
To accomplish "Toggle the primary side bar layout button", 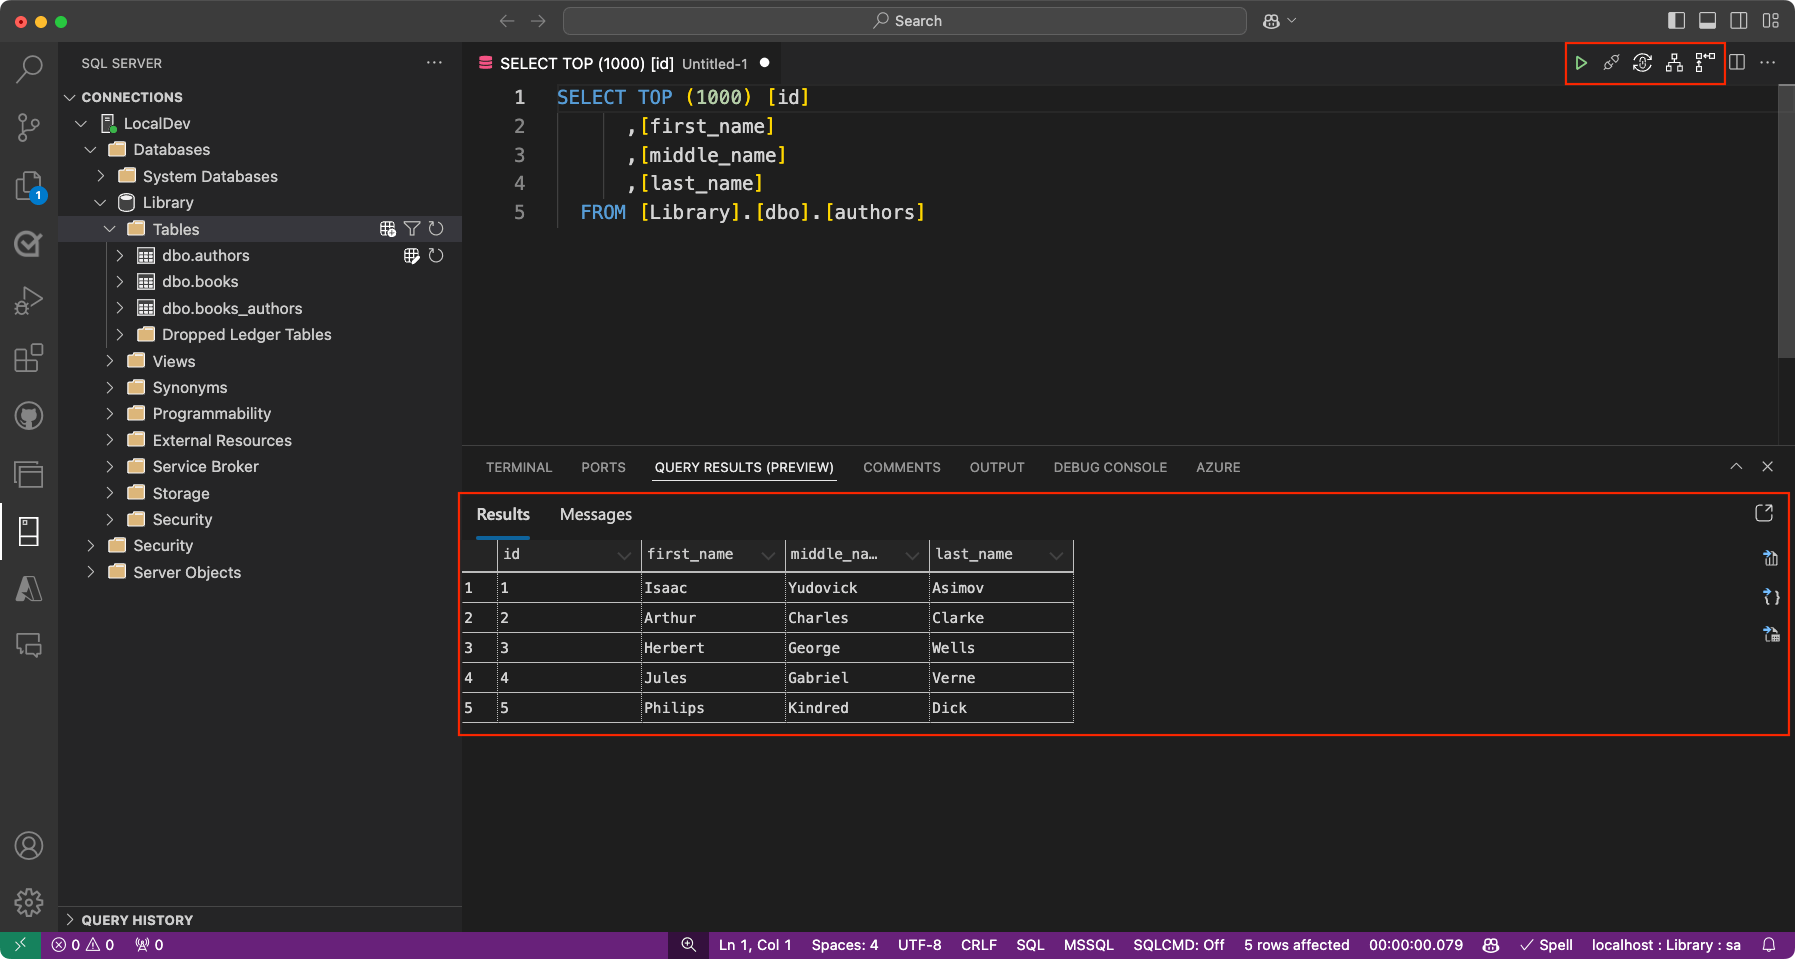I will (1677, 21).
